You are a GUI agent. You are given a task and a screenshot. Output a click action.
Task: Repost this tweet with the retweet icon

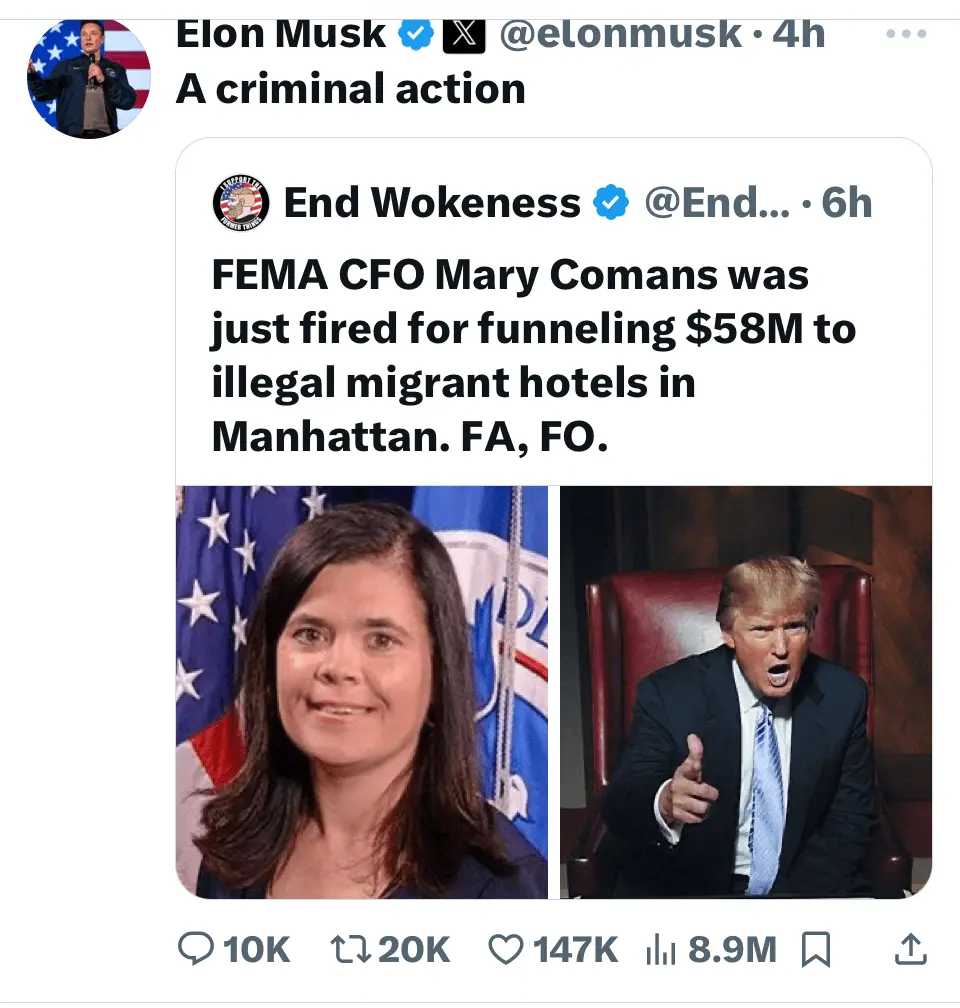(x=349, y=948)
